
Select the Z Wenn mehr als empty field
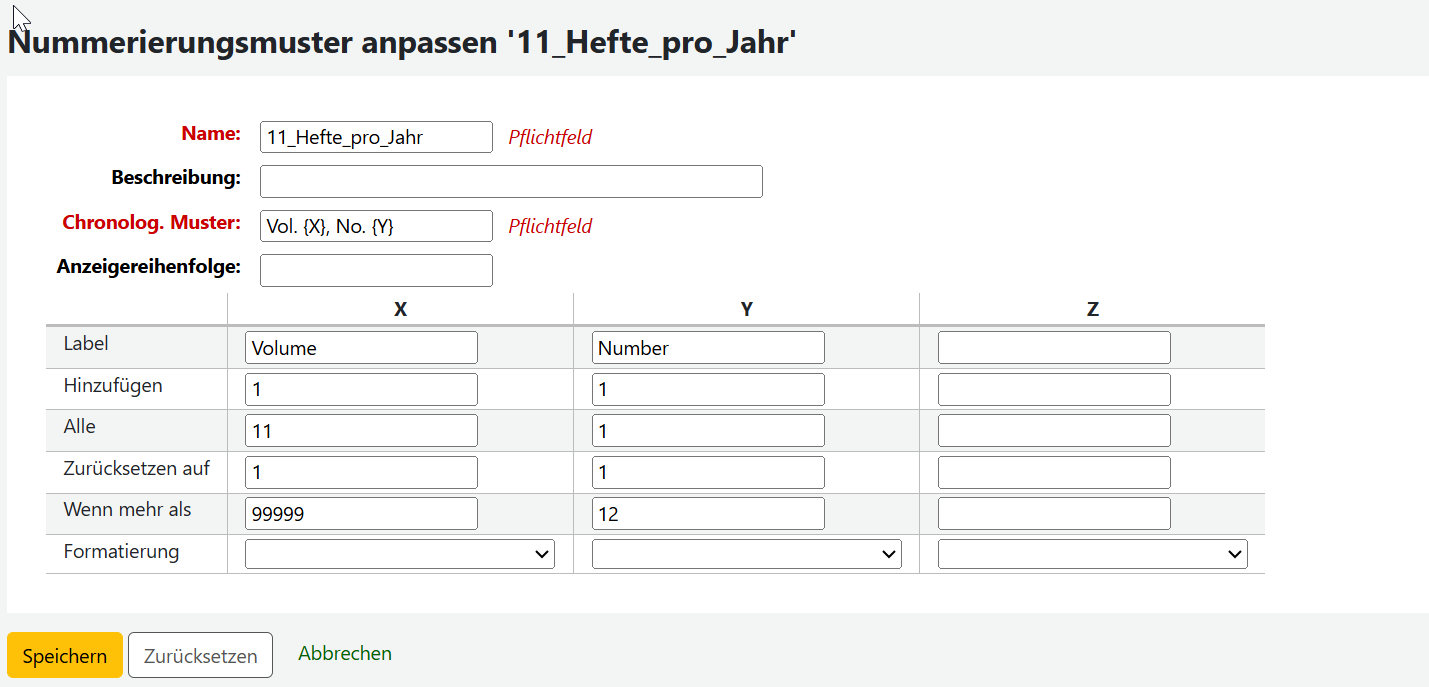1054,514
